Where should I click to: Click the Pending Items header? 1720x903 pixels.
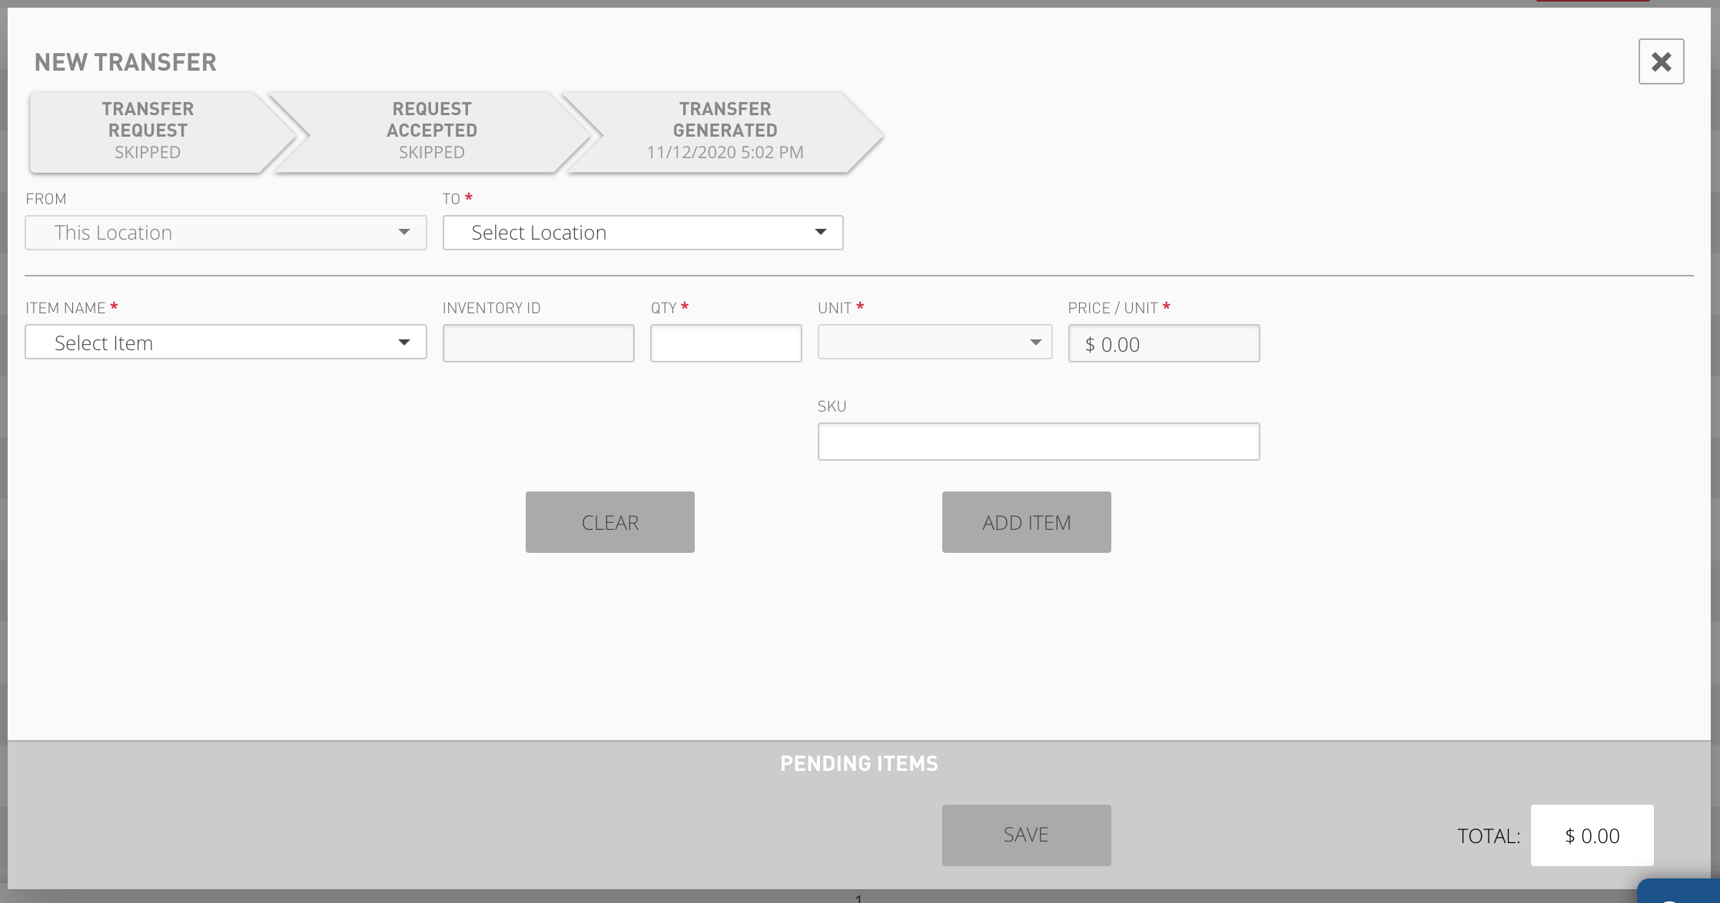[x=859, y=764]
